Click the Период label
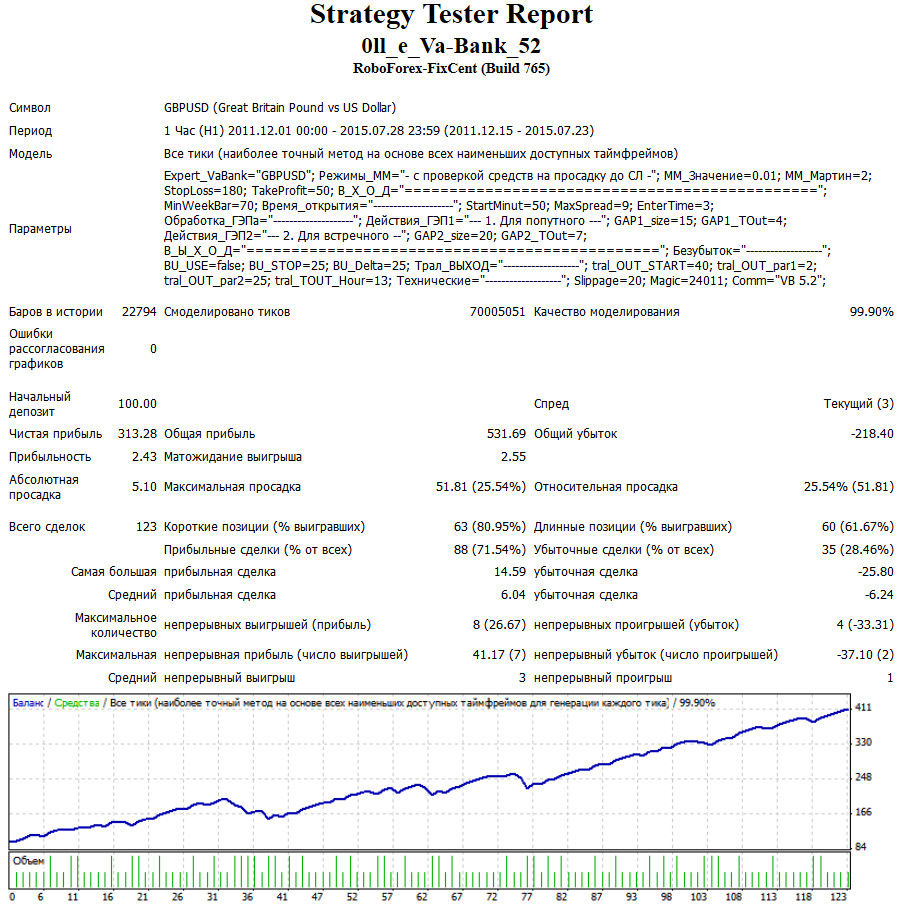 point(30,131)
